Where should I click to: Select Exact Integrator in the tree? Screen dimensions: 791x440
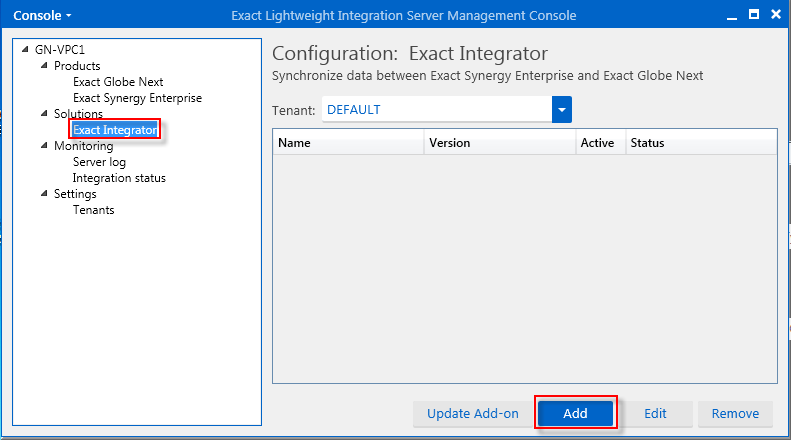[x=115, y=130]
